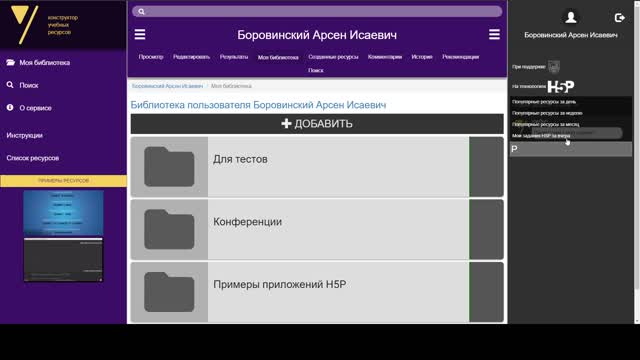This screenshot has height=360, width=640.
Task: Click the gray P bar in right panel
Action: click(571, 149)
